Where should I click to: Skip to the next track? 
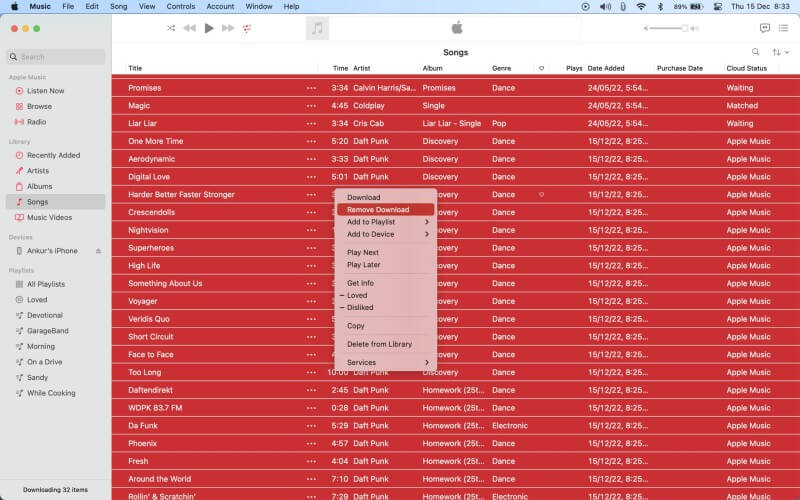[228, 28]
